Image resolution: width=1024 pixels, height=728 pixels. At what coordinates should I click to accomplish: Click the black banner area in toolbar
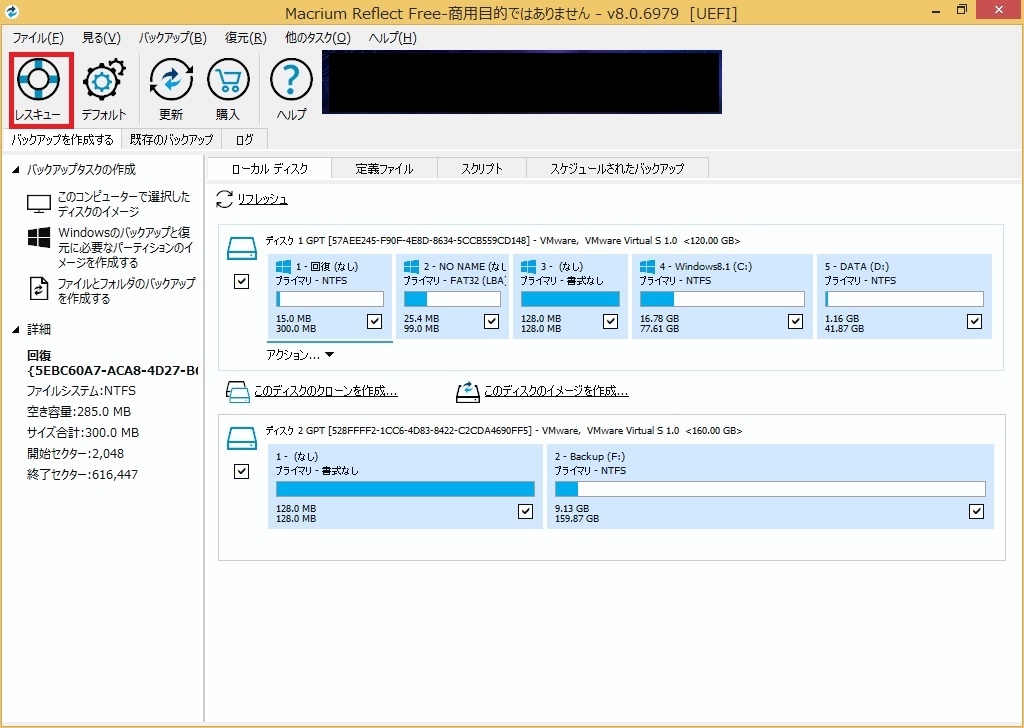click(522, 82)
